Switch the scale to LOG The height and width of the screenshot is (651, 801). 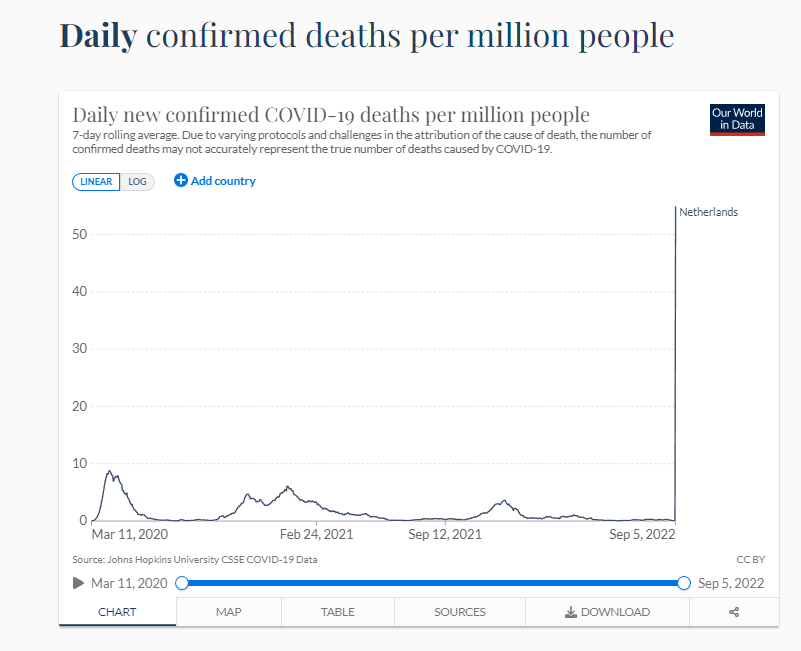(x=137, y=182)
